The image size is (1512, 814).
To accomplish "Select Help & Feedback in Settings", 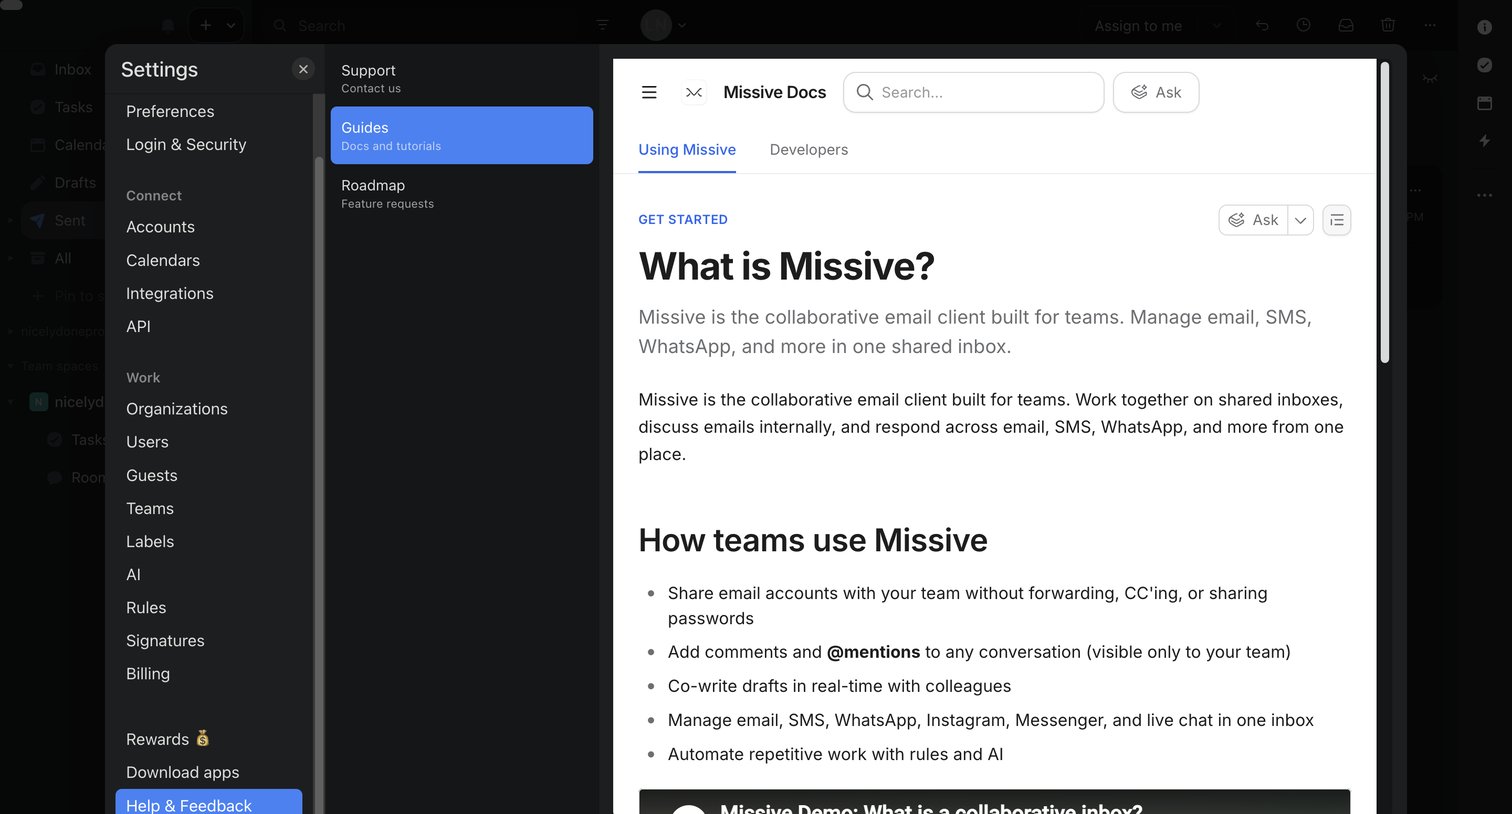I will pyautogui.click(x=209, y=802).
